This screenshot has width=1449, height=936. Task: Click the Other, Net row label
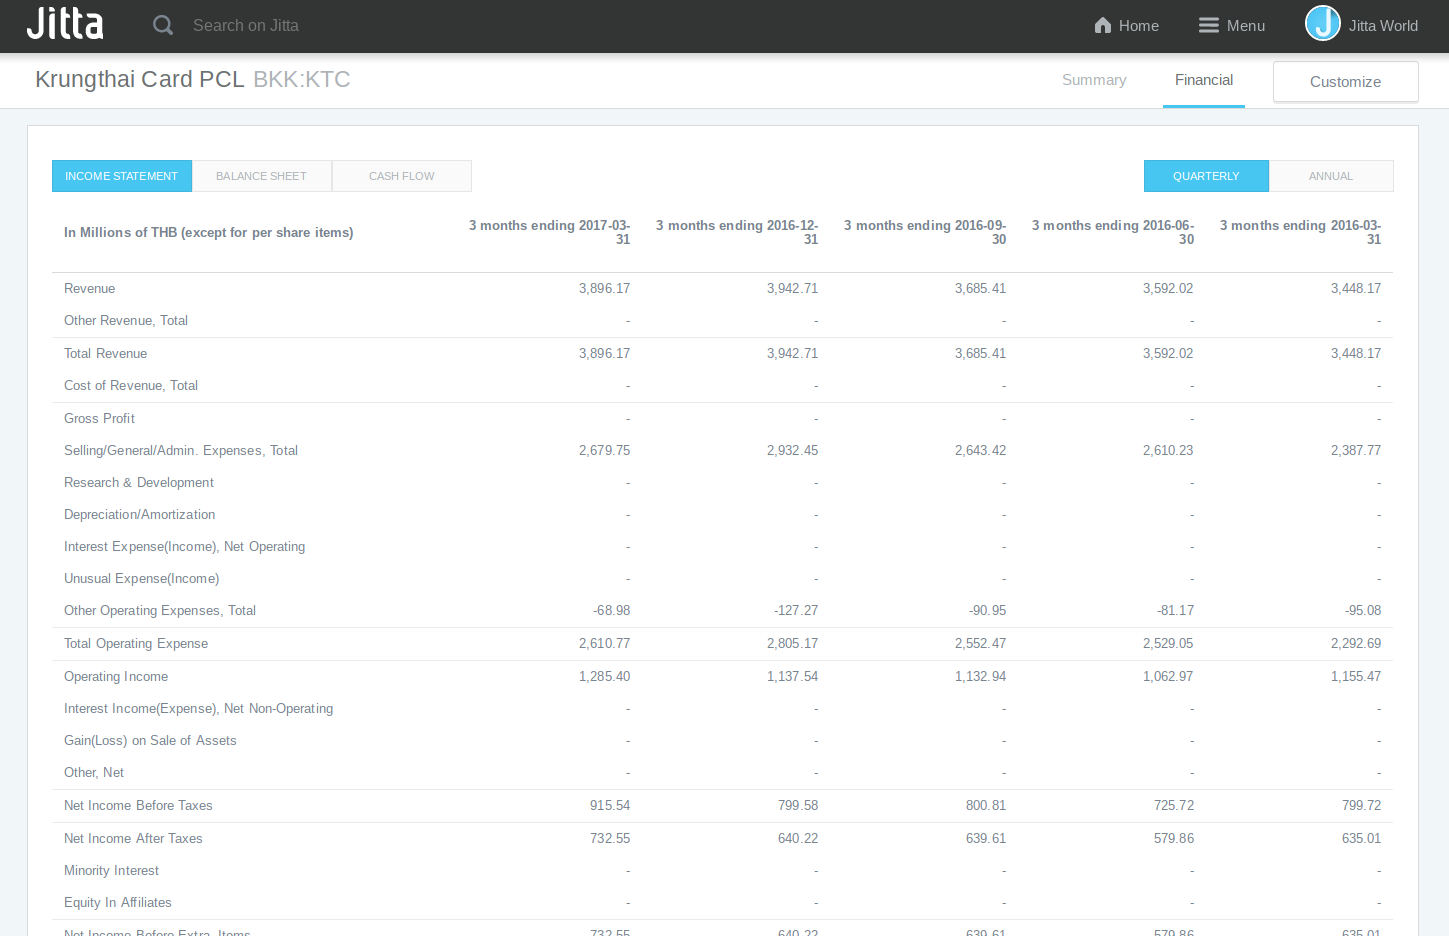(94, 773)
